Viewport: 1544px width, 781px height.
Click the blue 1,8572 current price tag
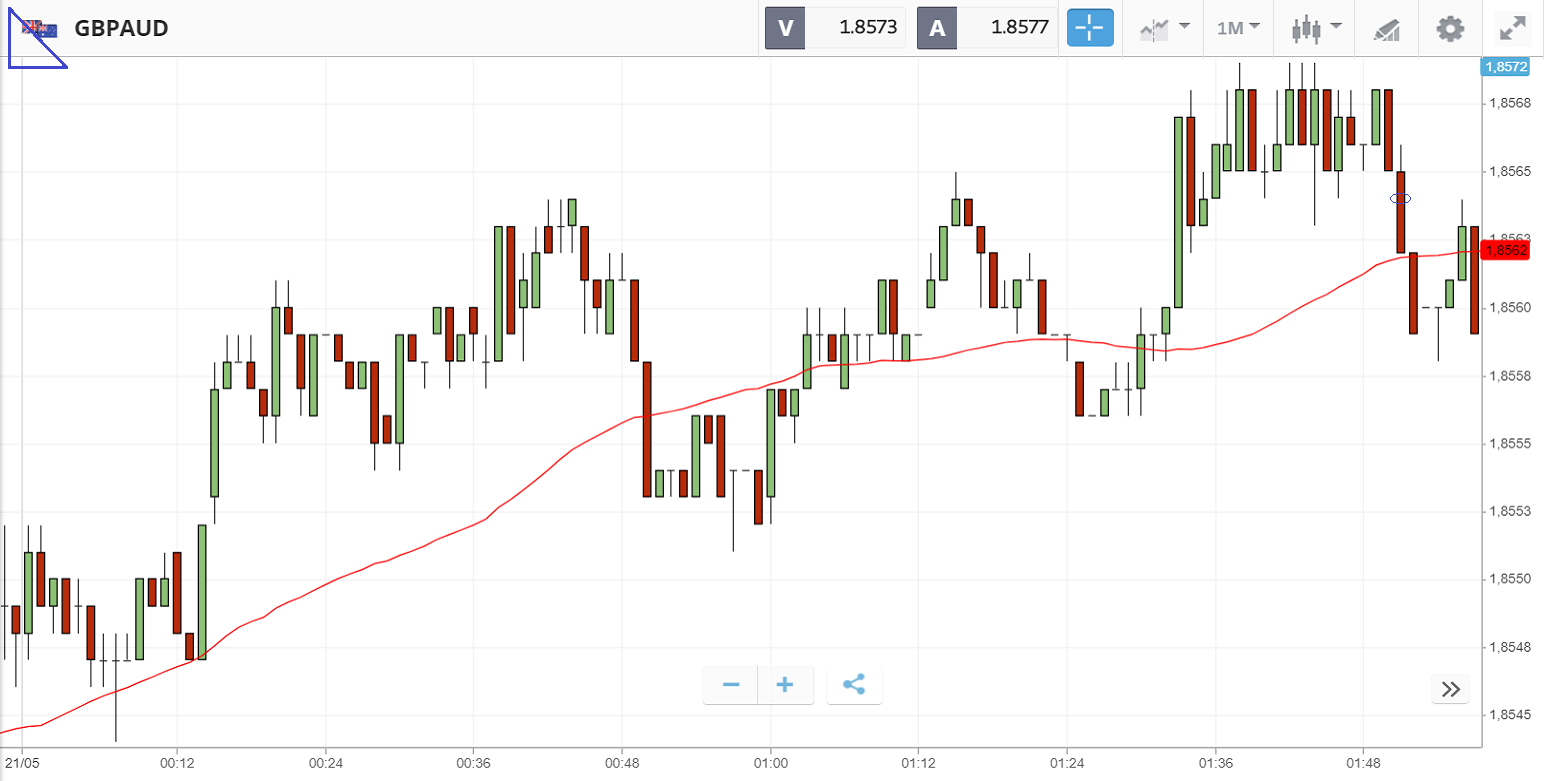(1506, 67)
